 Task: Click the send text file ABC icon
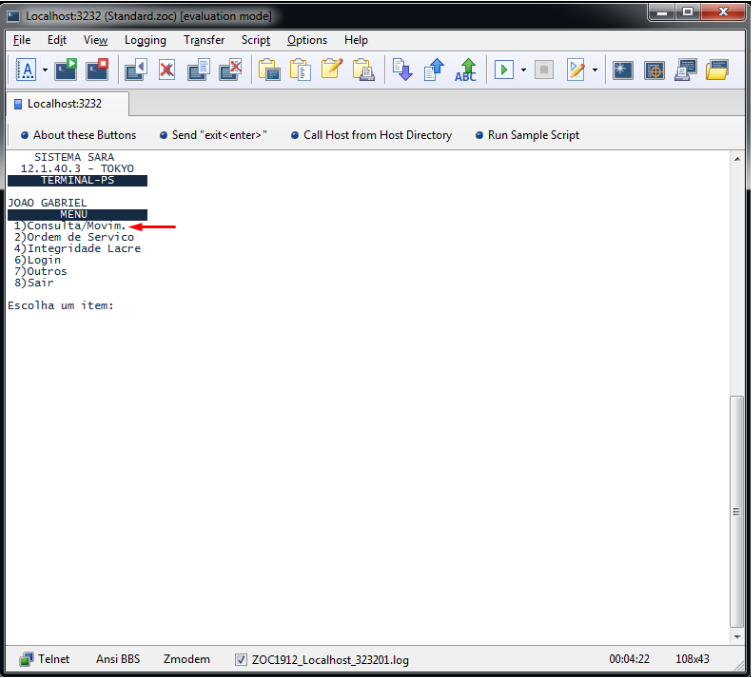466,70
